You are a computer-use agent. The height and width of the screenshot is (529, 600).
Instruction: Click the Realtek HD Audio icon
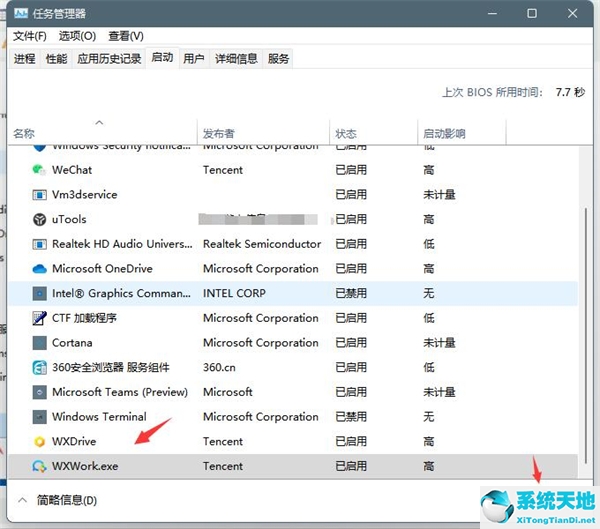click(39, 244)
